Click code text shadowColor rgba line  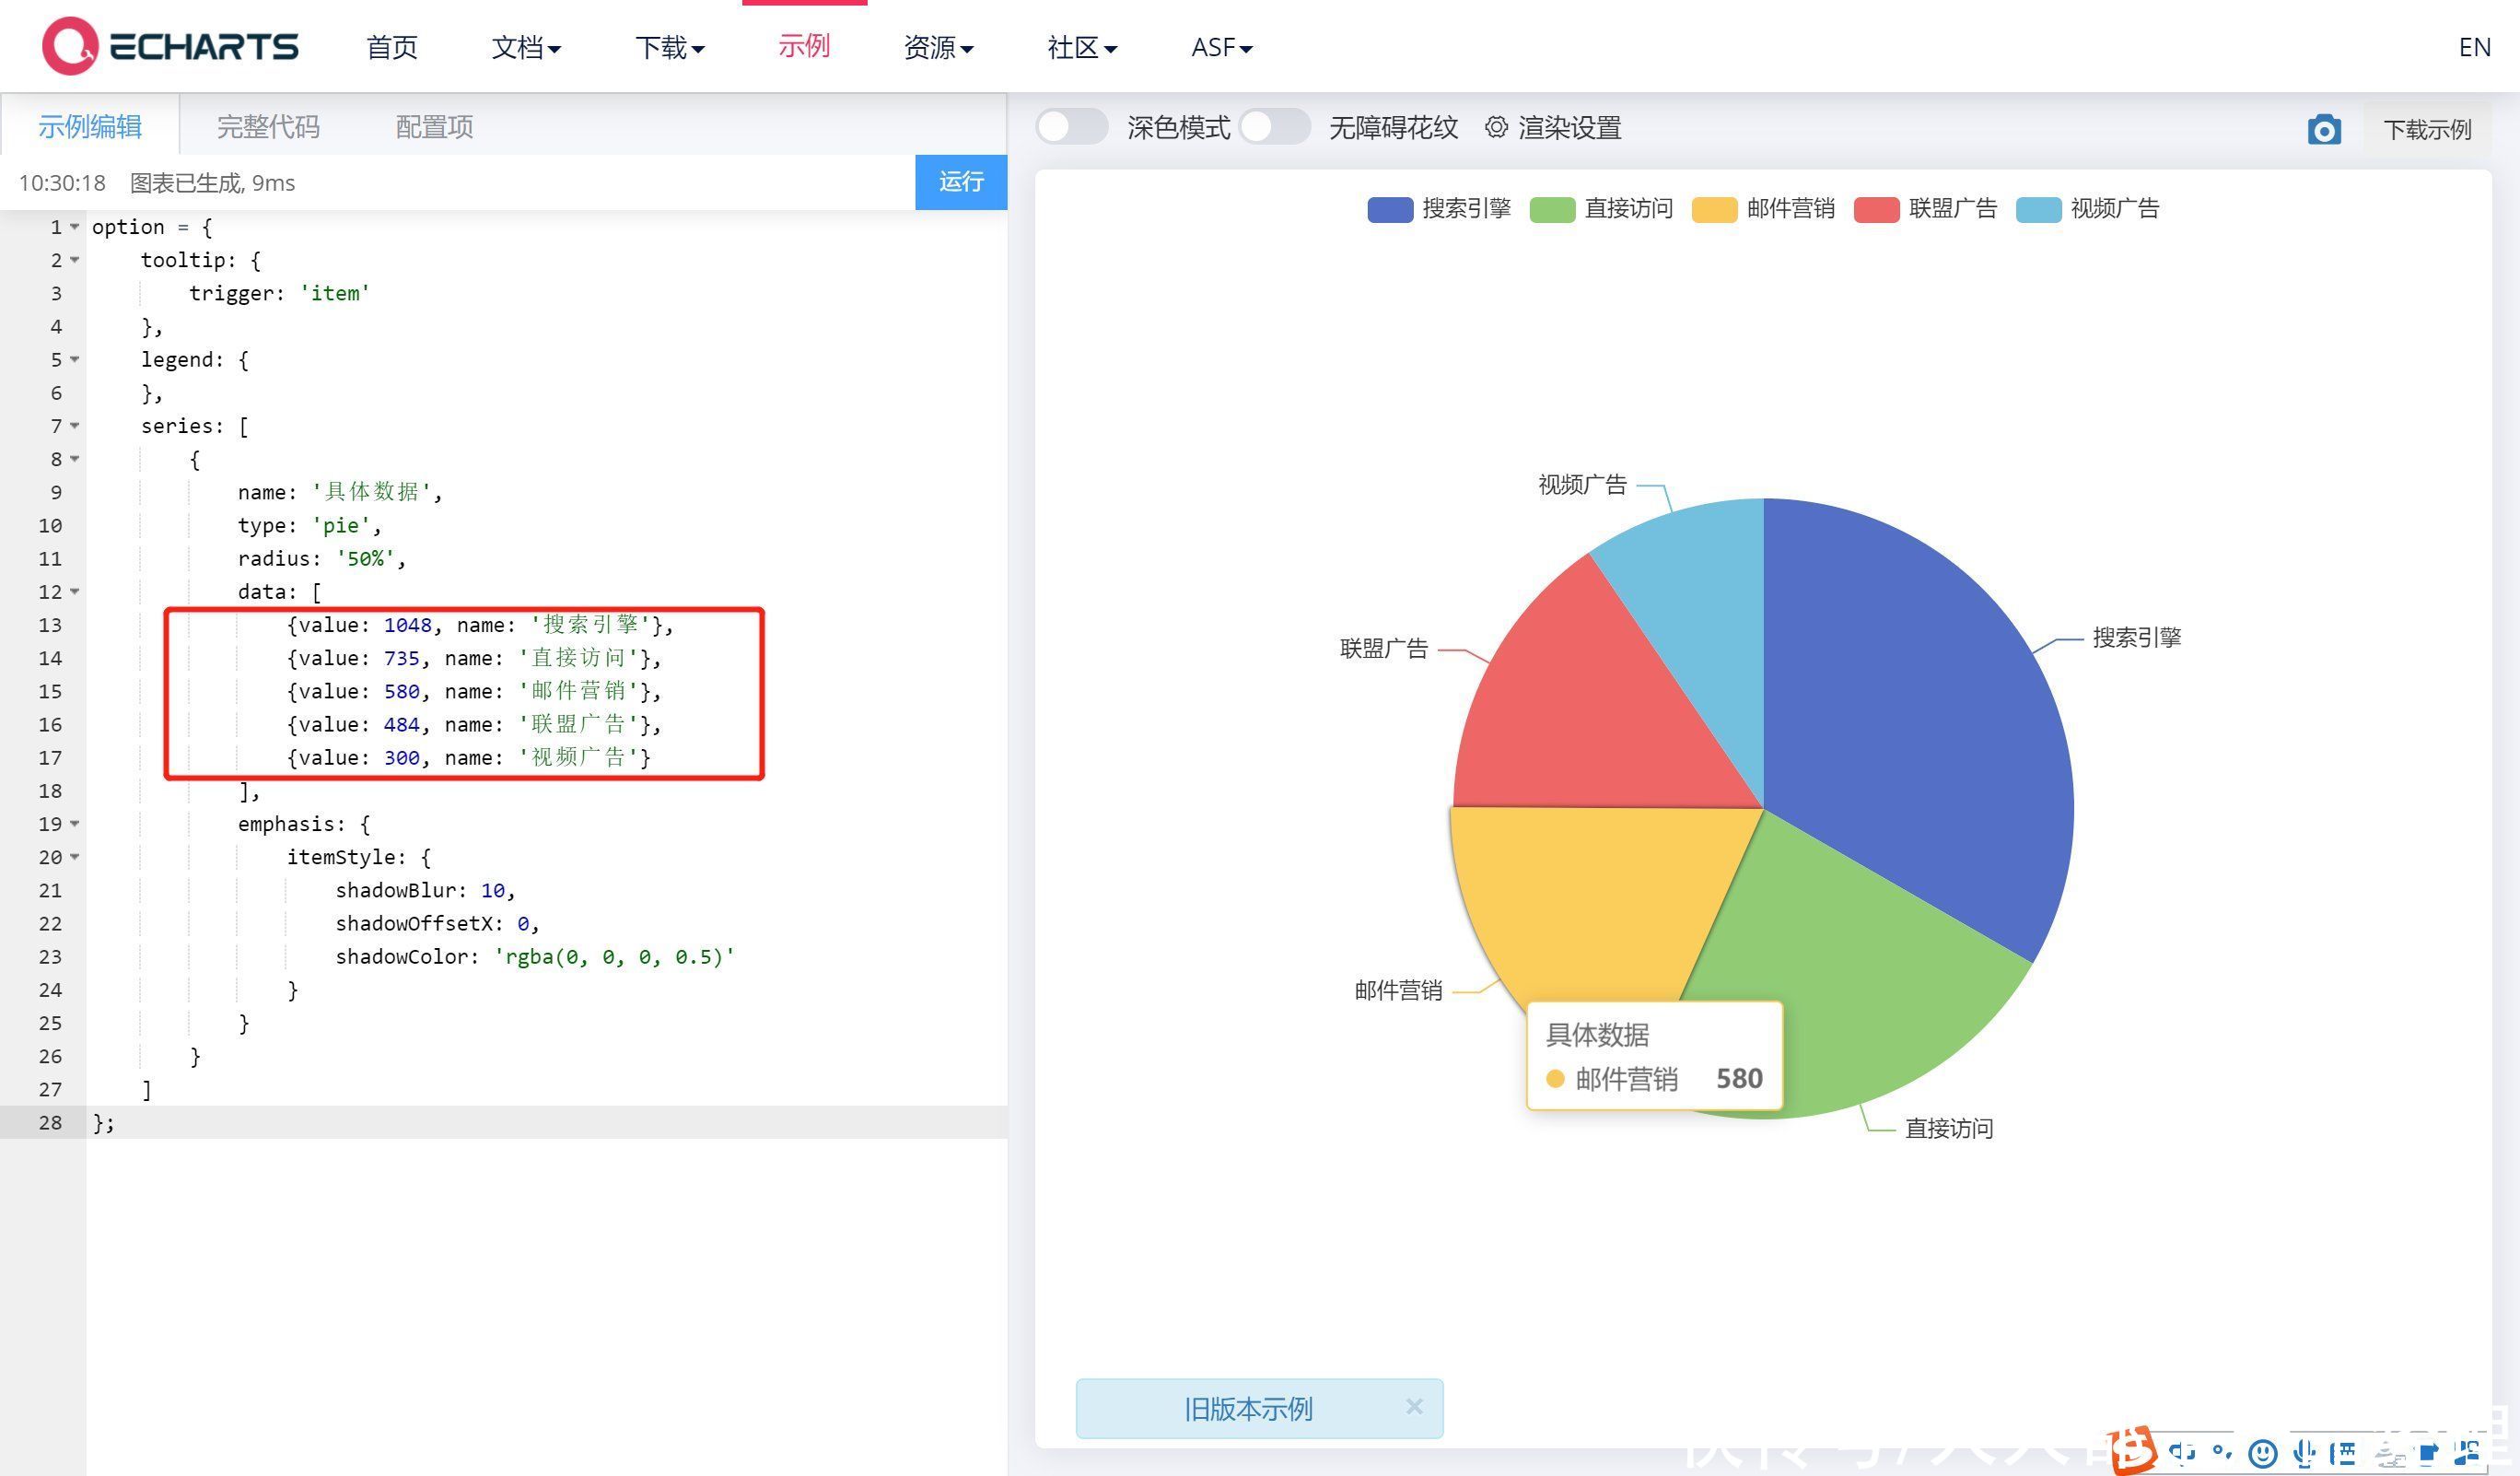[x=535, y=956]
